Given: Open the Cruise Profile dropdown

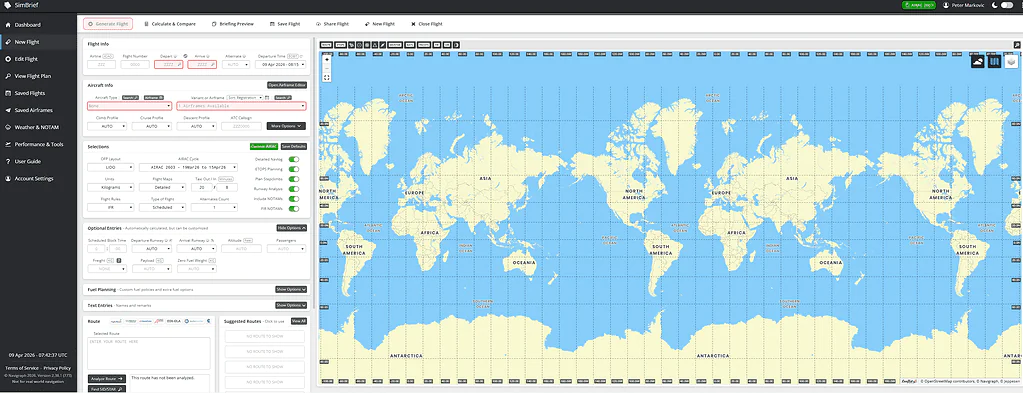Looking at the screenshot, I should point(151,126).
